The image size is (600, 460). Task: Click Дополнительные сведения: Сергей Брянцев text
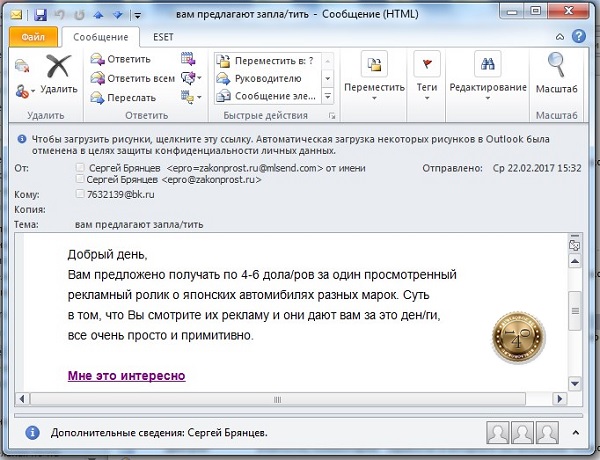159,433
